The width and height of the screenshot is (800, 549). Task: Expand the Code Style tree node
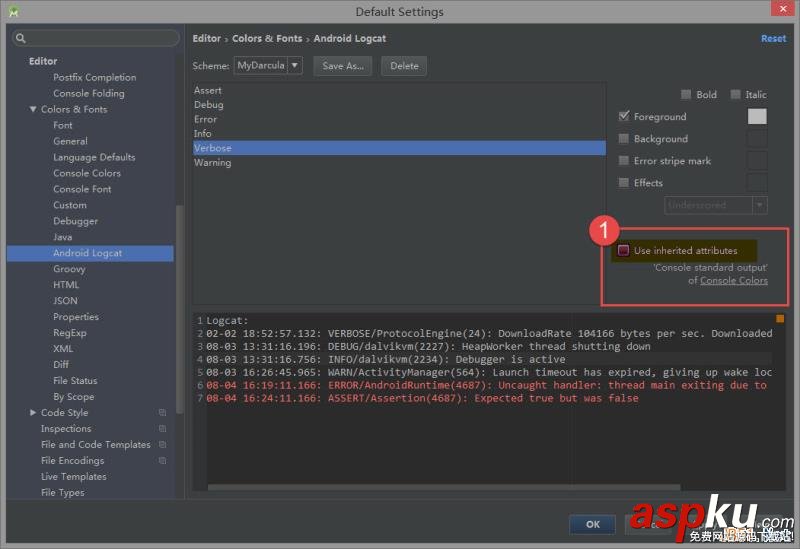[x=33, y=412]
